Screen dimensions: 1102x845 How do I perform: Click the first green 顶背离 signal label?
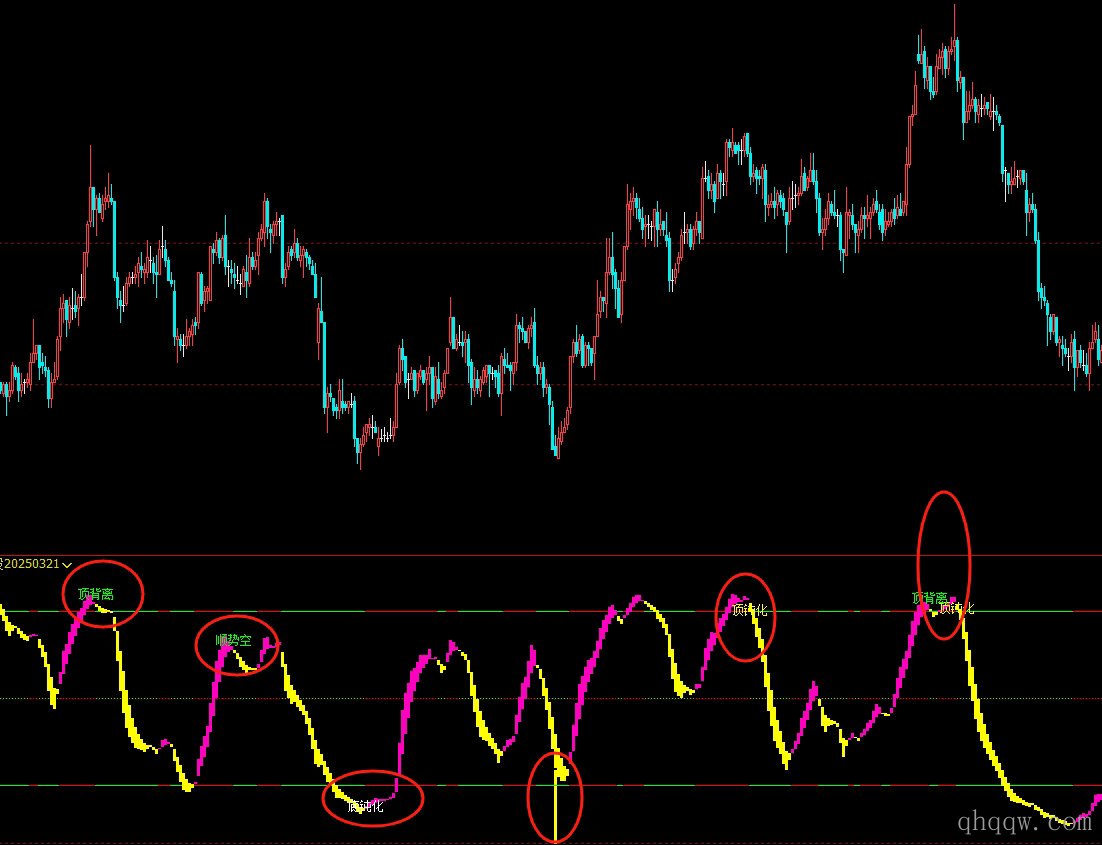(96, 594)
